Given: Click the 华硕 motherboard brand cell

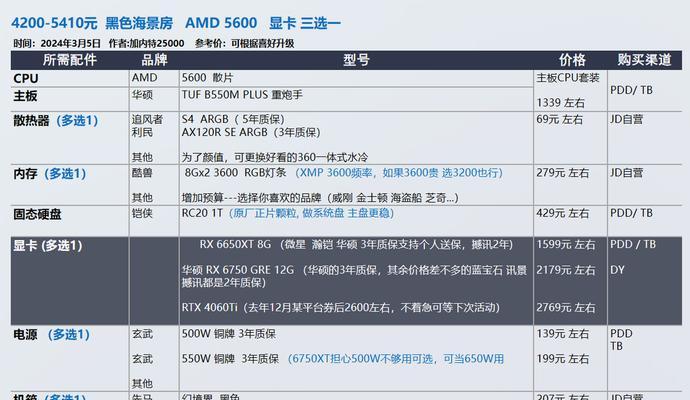Looking at the screenshot, I should tap(142, 95).
